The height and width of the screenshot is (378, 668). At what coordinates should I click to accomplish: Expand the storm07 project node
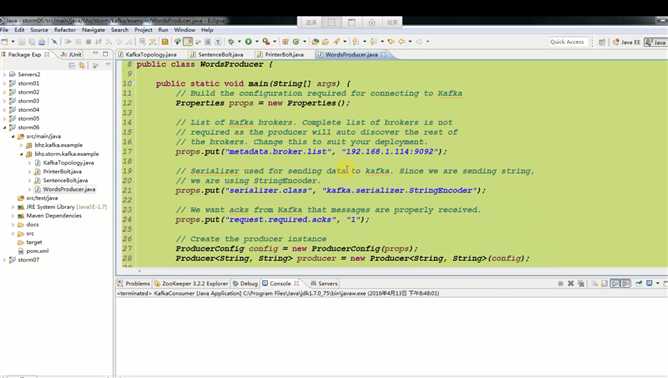[x=5, y=260]
